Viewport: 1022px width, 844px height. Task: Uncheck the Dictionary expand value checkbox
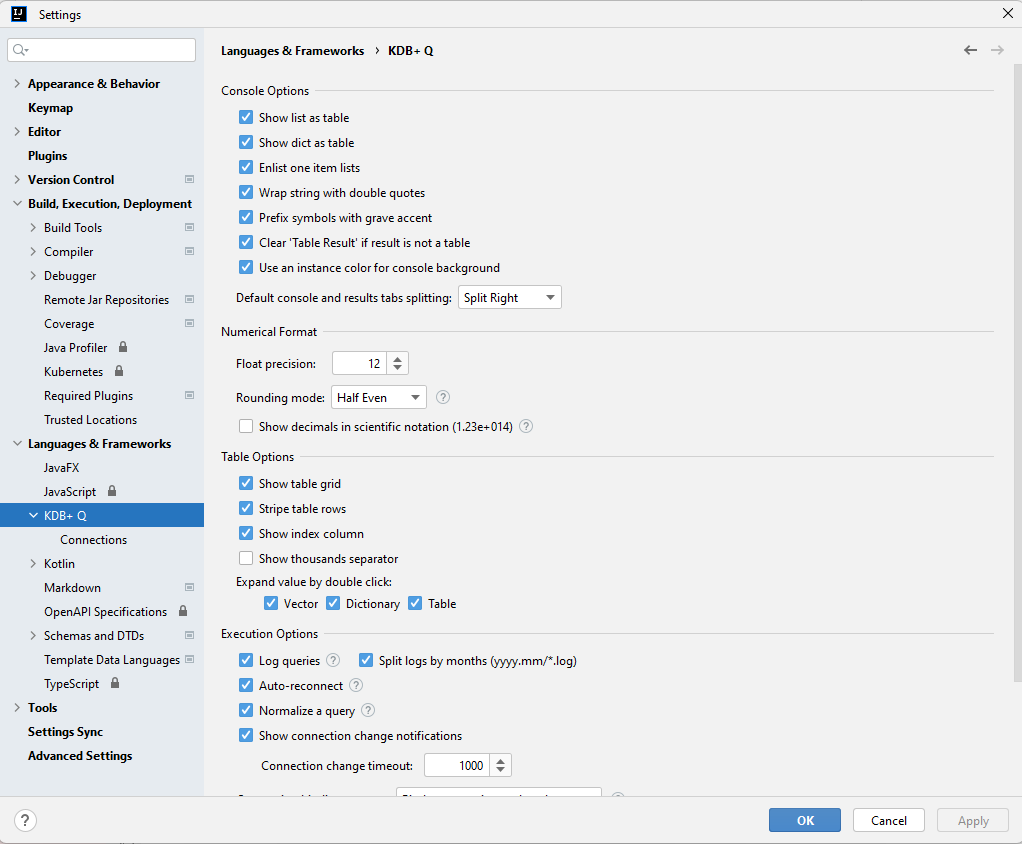click(x=333, y=604)
